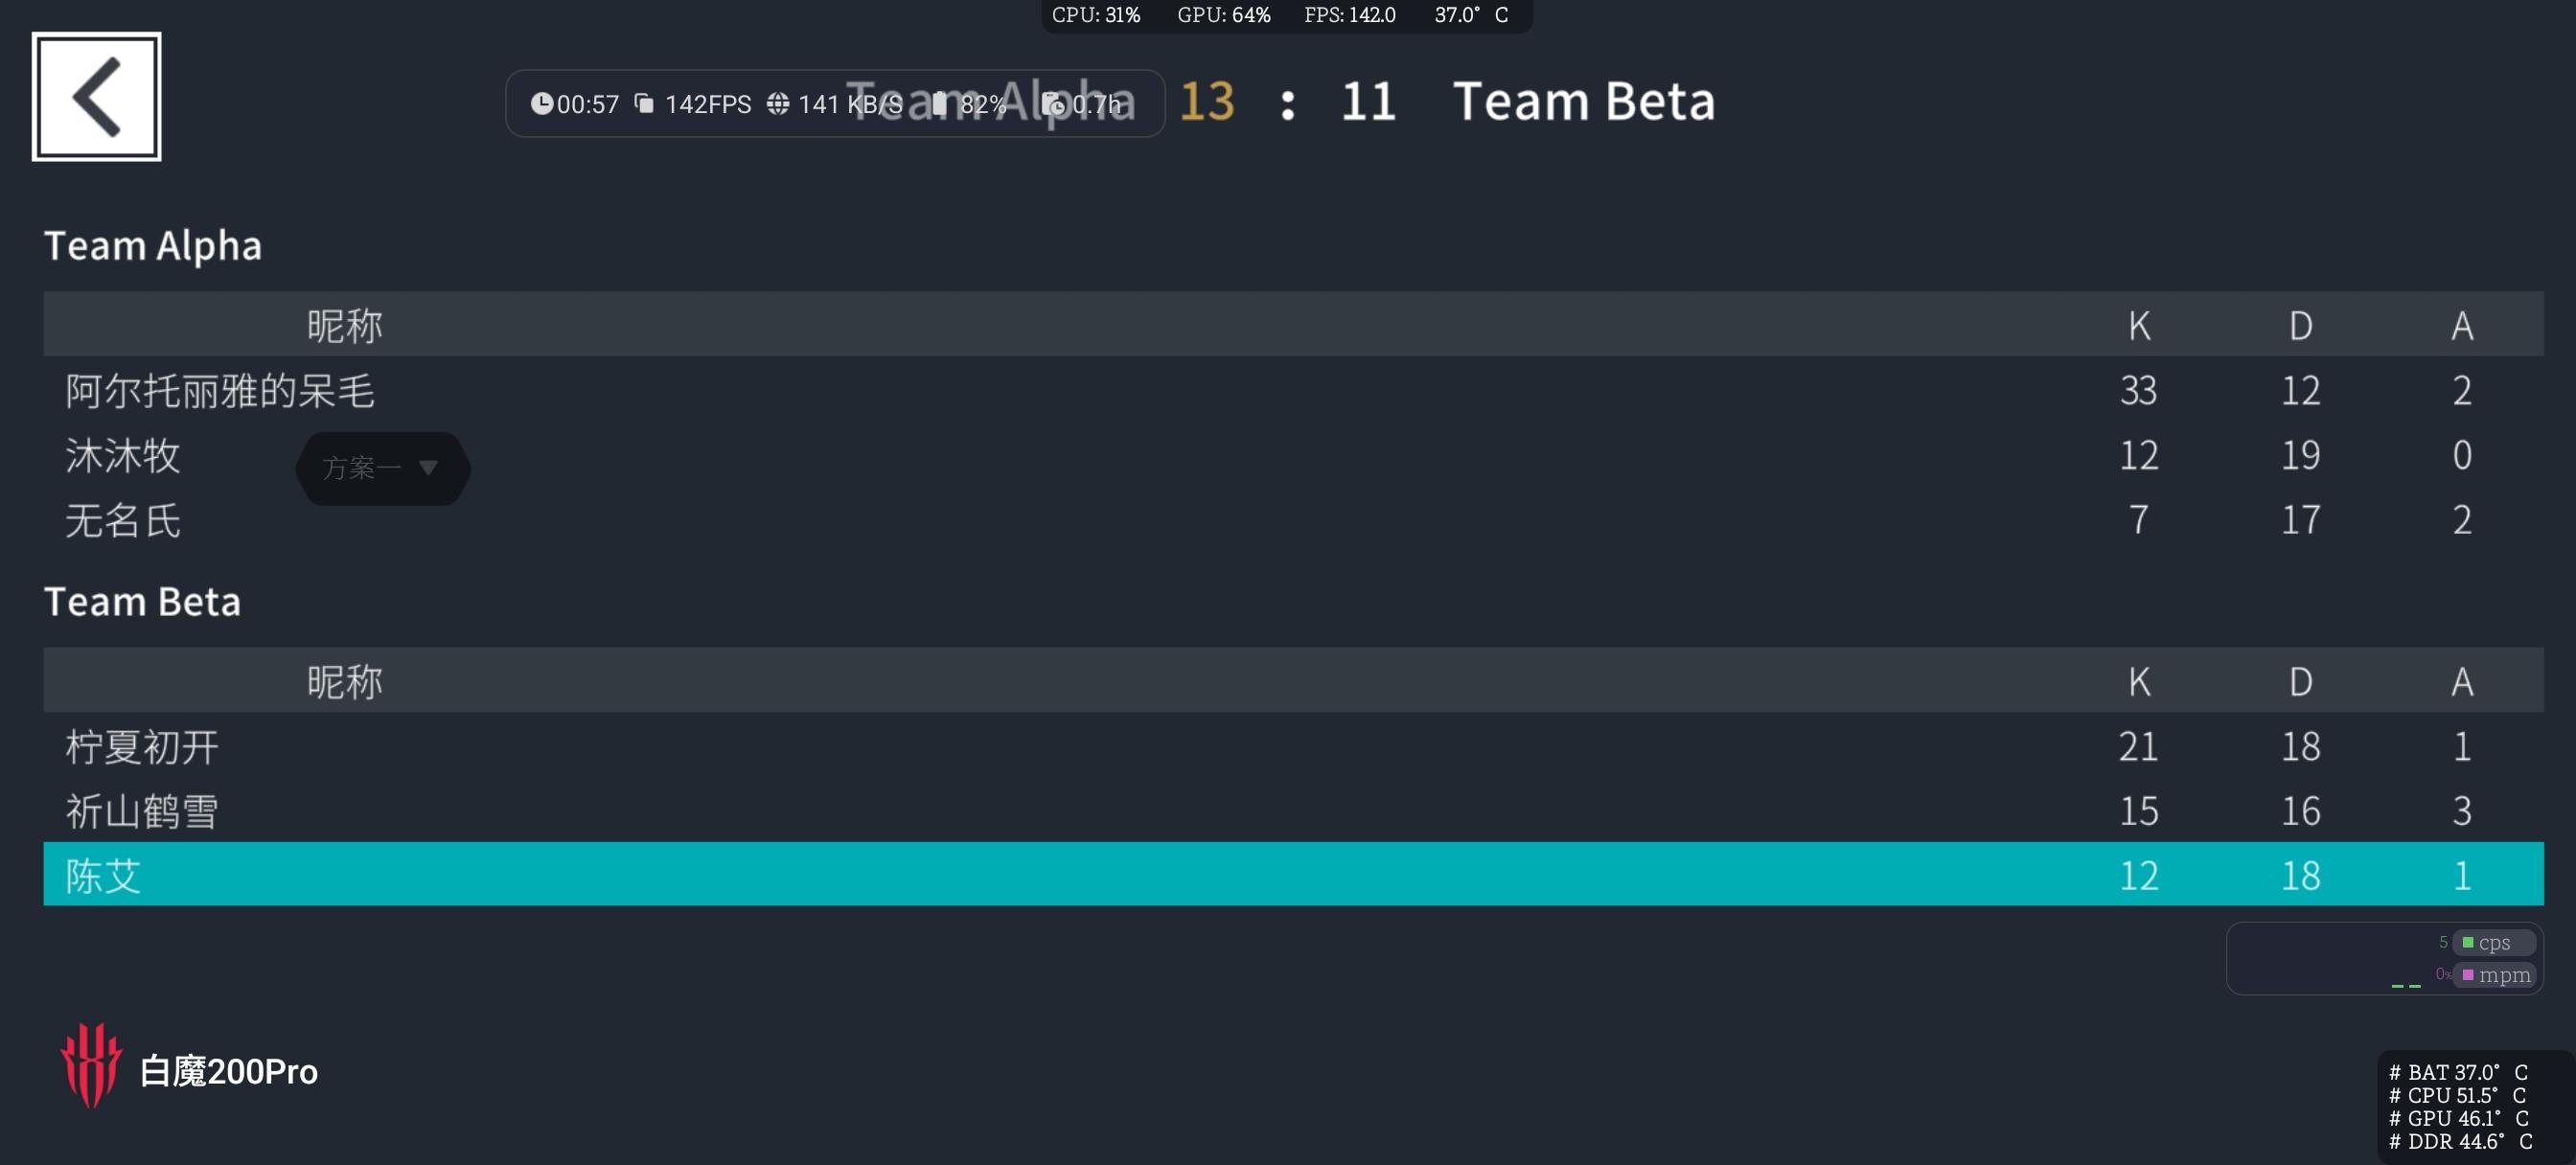This screenshot has height=1165, width=2576.
Task: Open the 方案一 dropdown
Action: (383, 468)
